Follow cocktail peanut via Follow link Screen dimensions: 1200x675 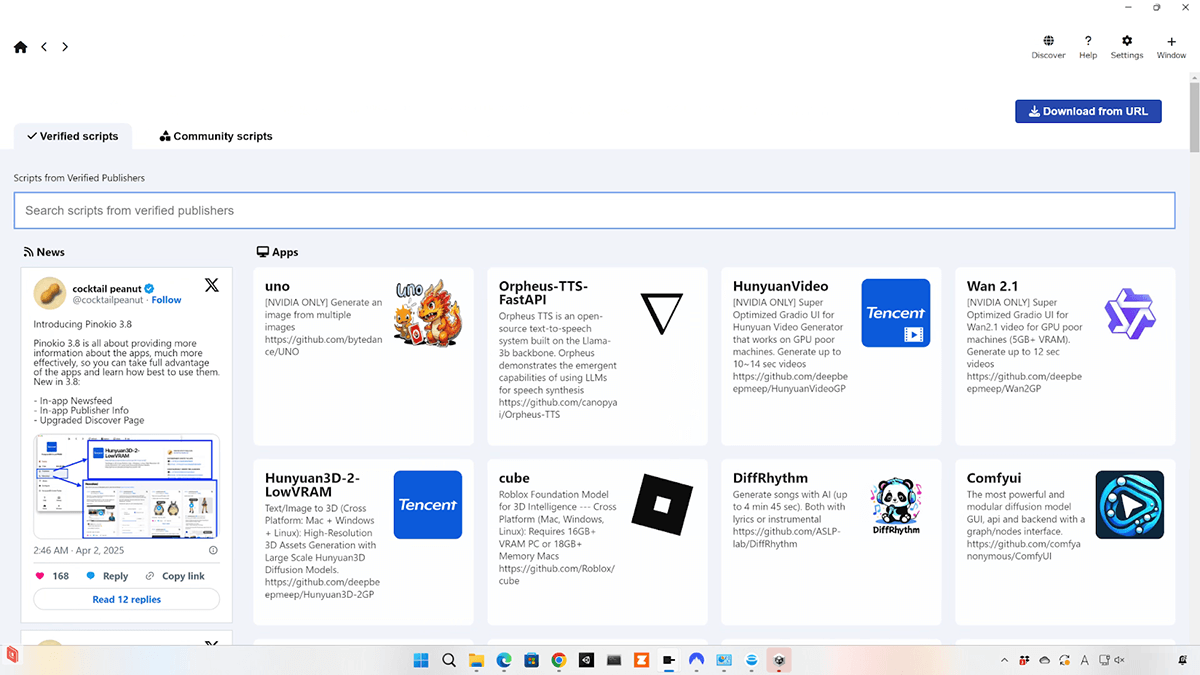[166, 300]
